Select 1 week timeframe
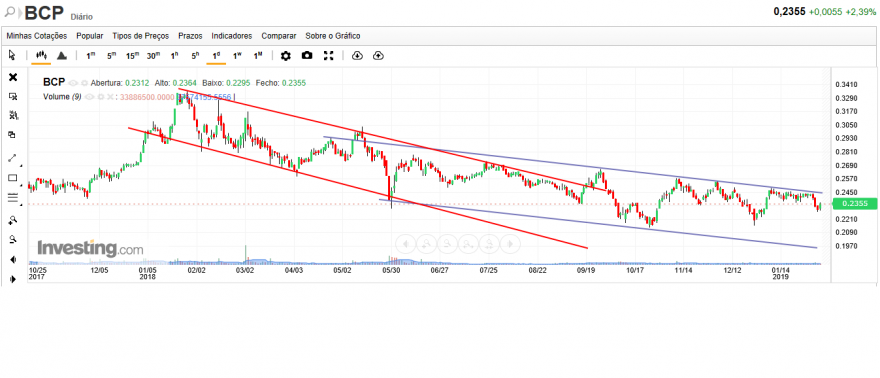 [x=237, y=56]
